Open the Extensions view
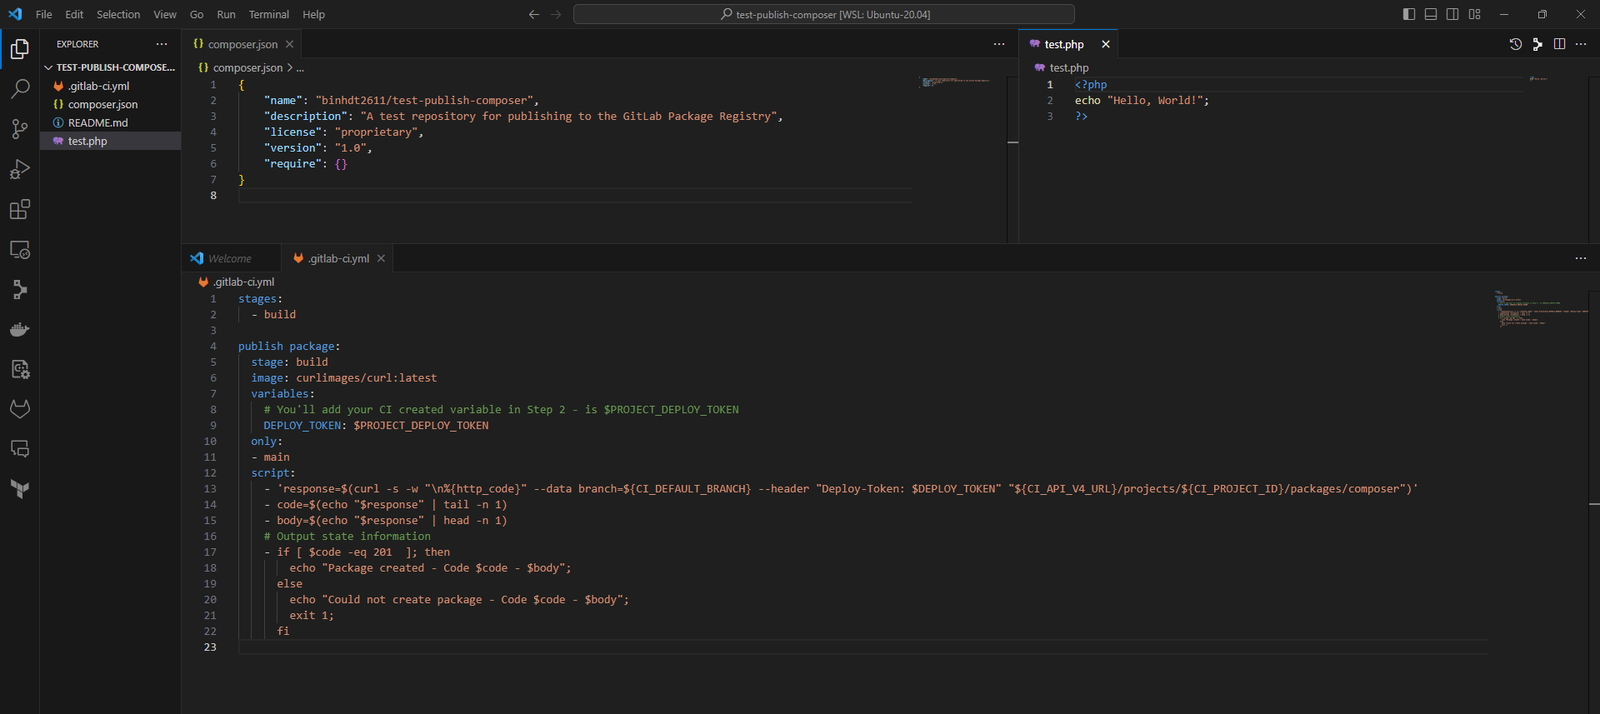Screen dimensions: 1600x714 [x=19, y=209]
